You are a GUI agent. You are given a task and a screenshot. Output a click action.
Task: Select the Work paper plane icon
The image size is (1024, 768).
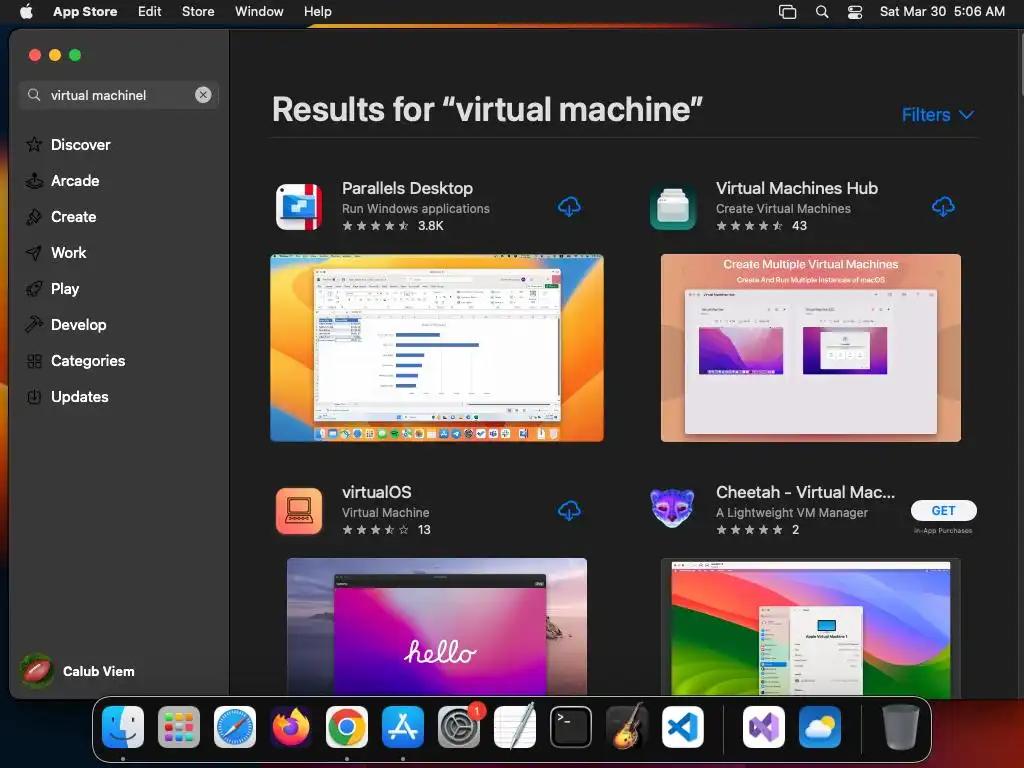tap(34, 253)
